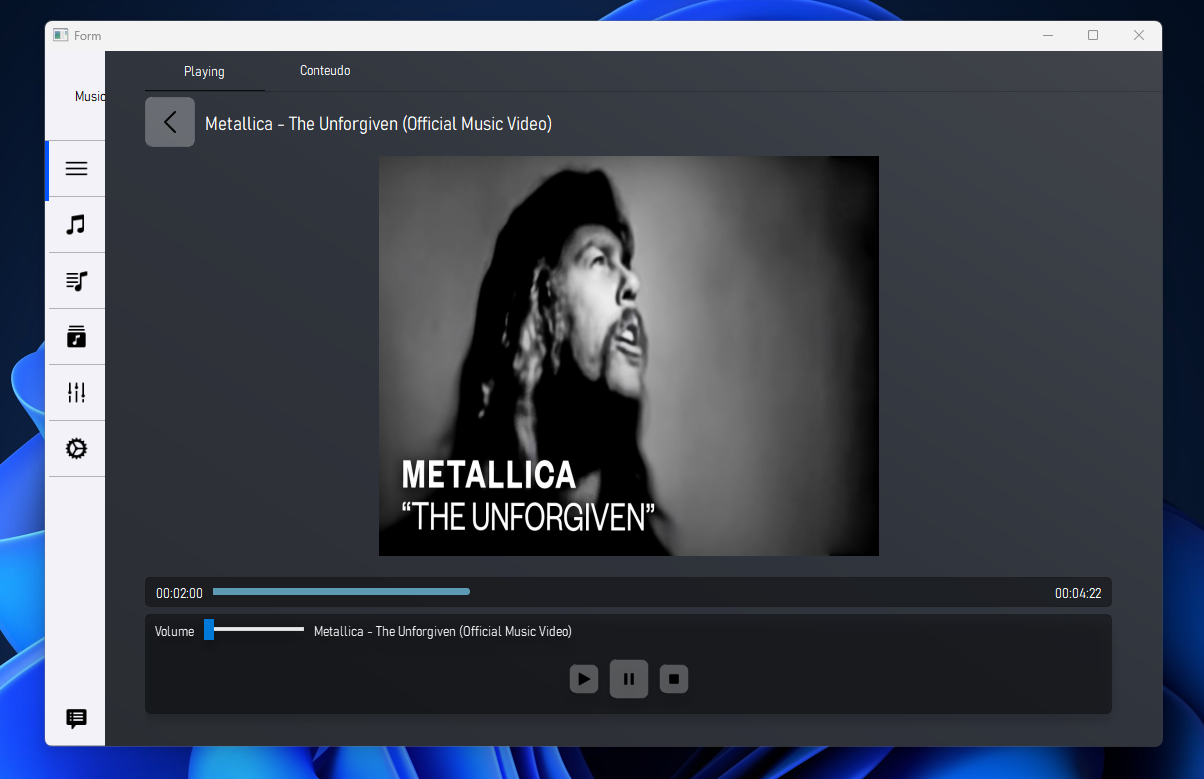Open the settings gear icon
Viewport: 1204px width, 779px height.
(76, 449)
